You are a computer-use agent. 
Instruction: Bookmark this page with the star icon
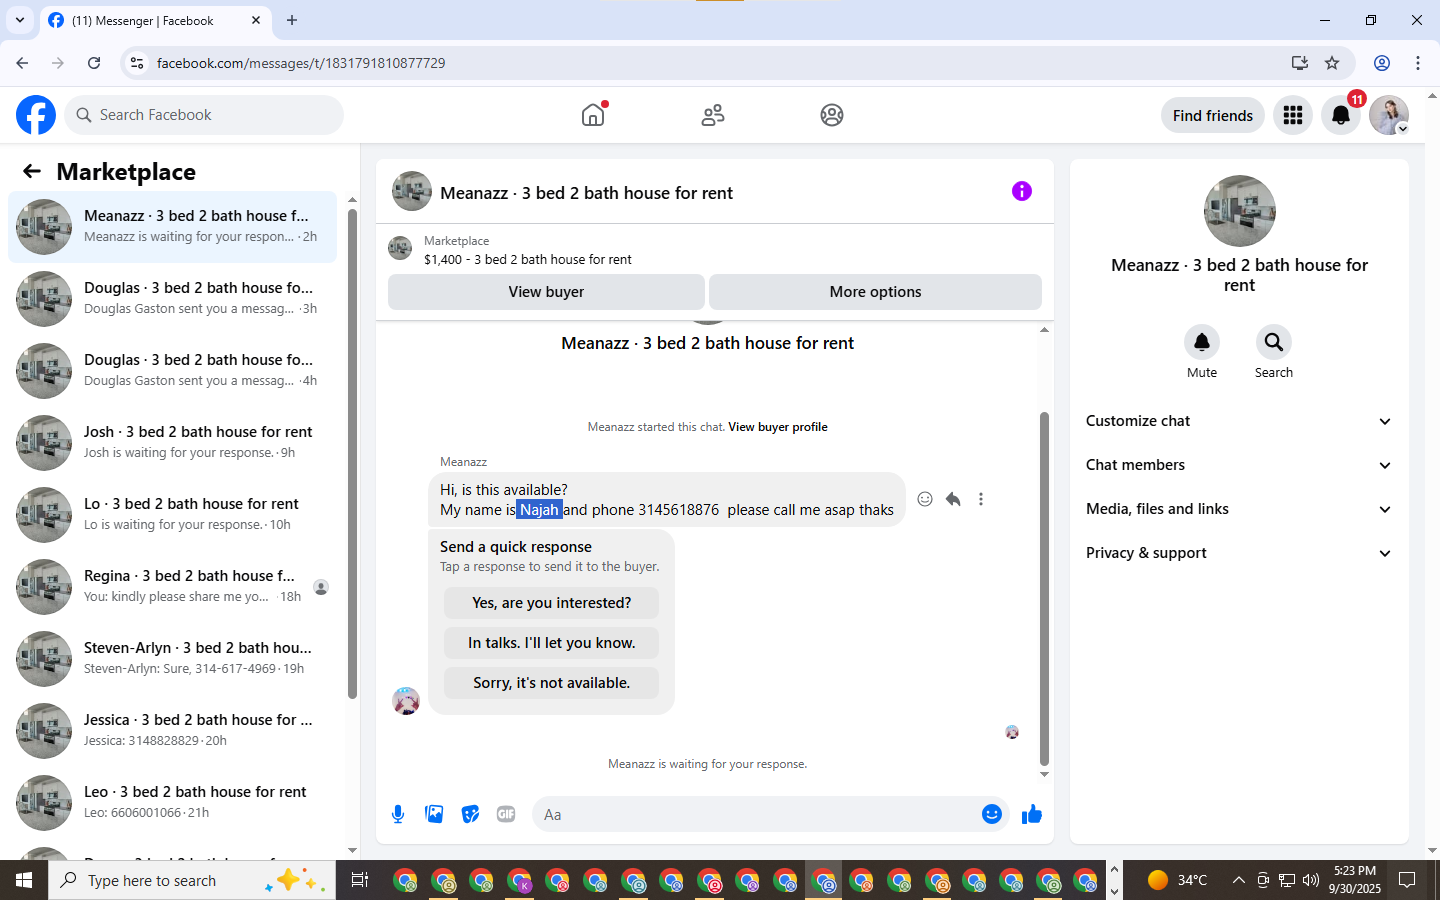click(x=1332, y=63)
